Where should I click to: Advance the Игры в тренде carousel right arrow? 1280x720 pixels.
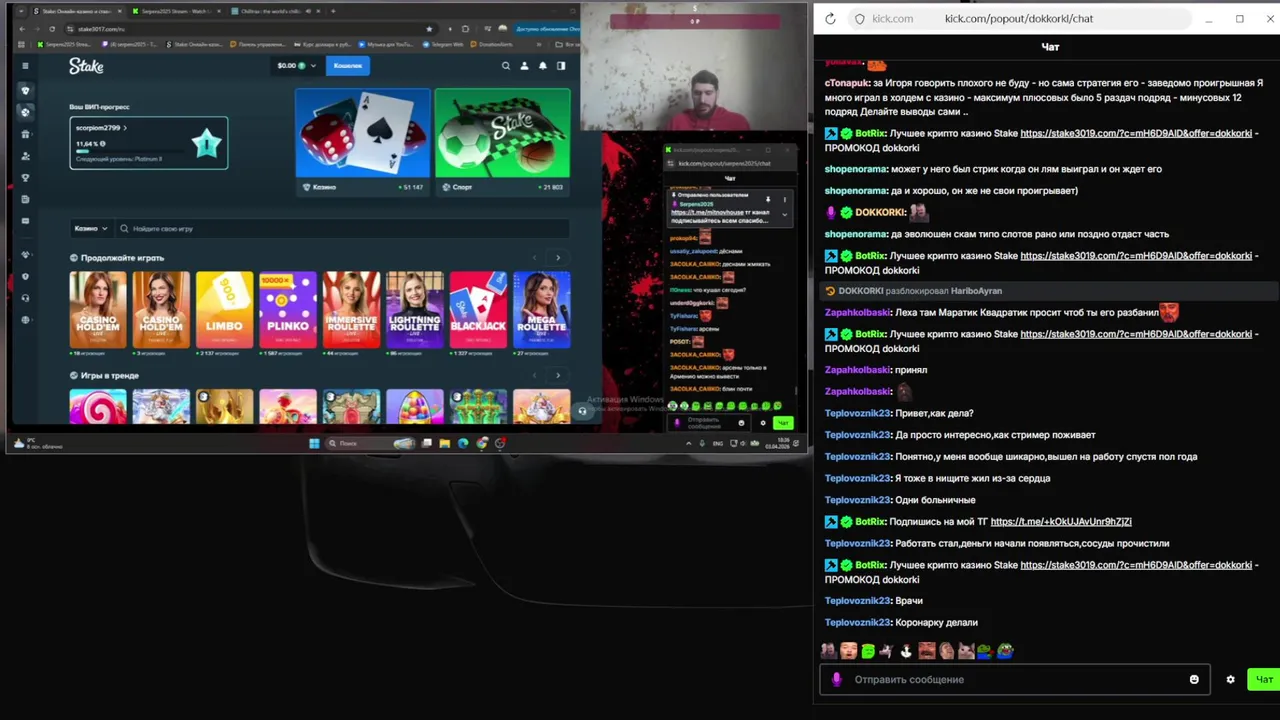coord(558,376)
